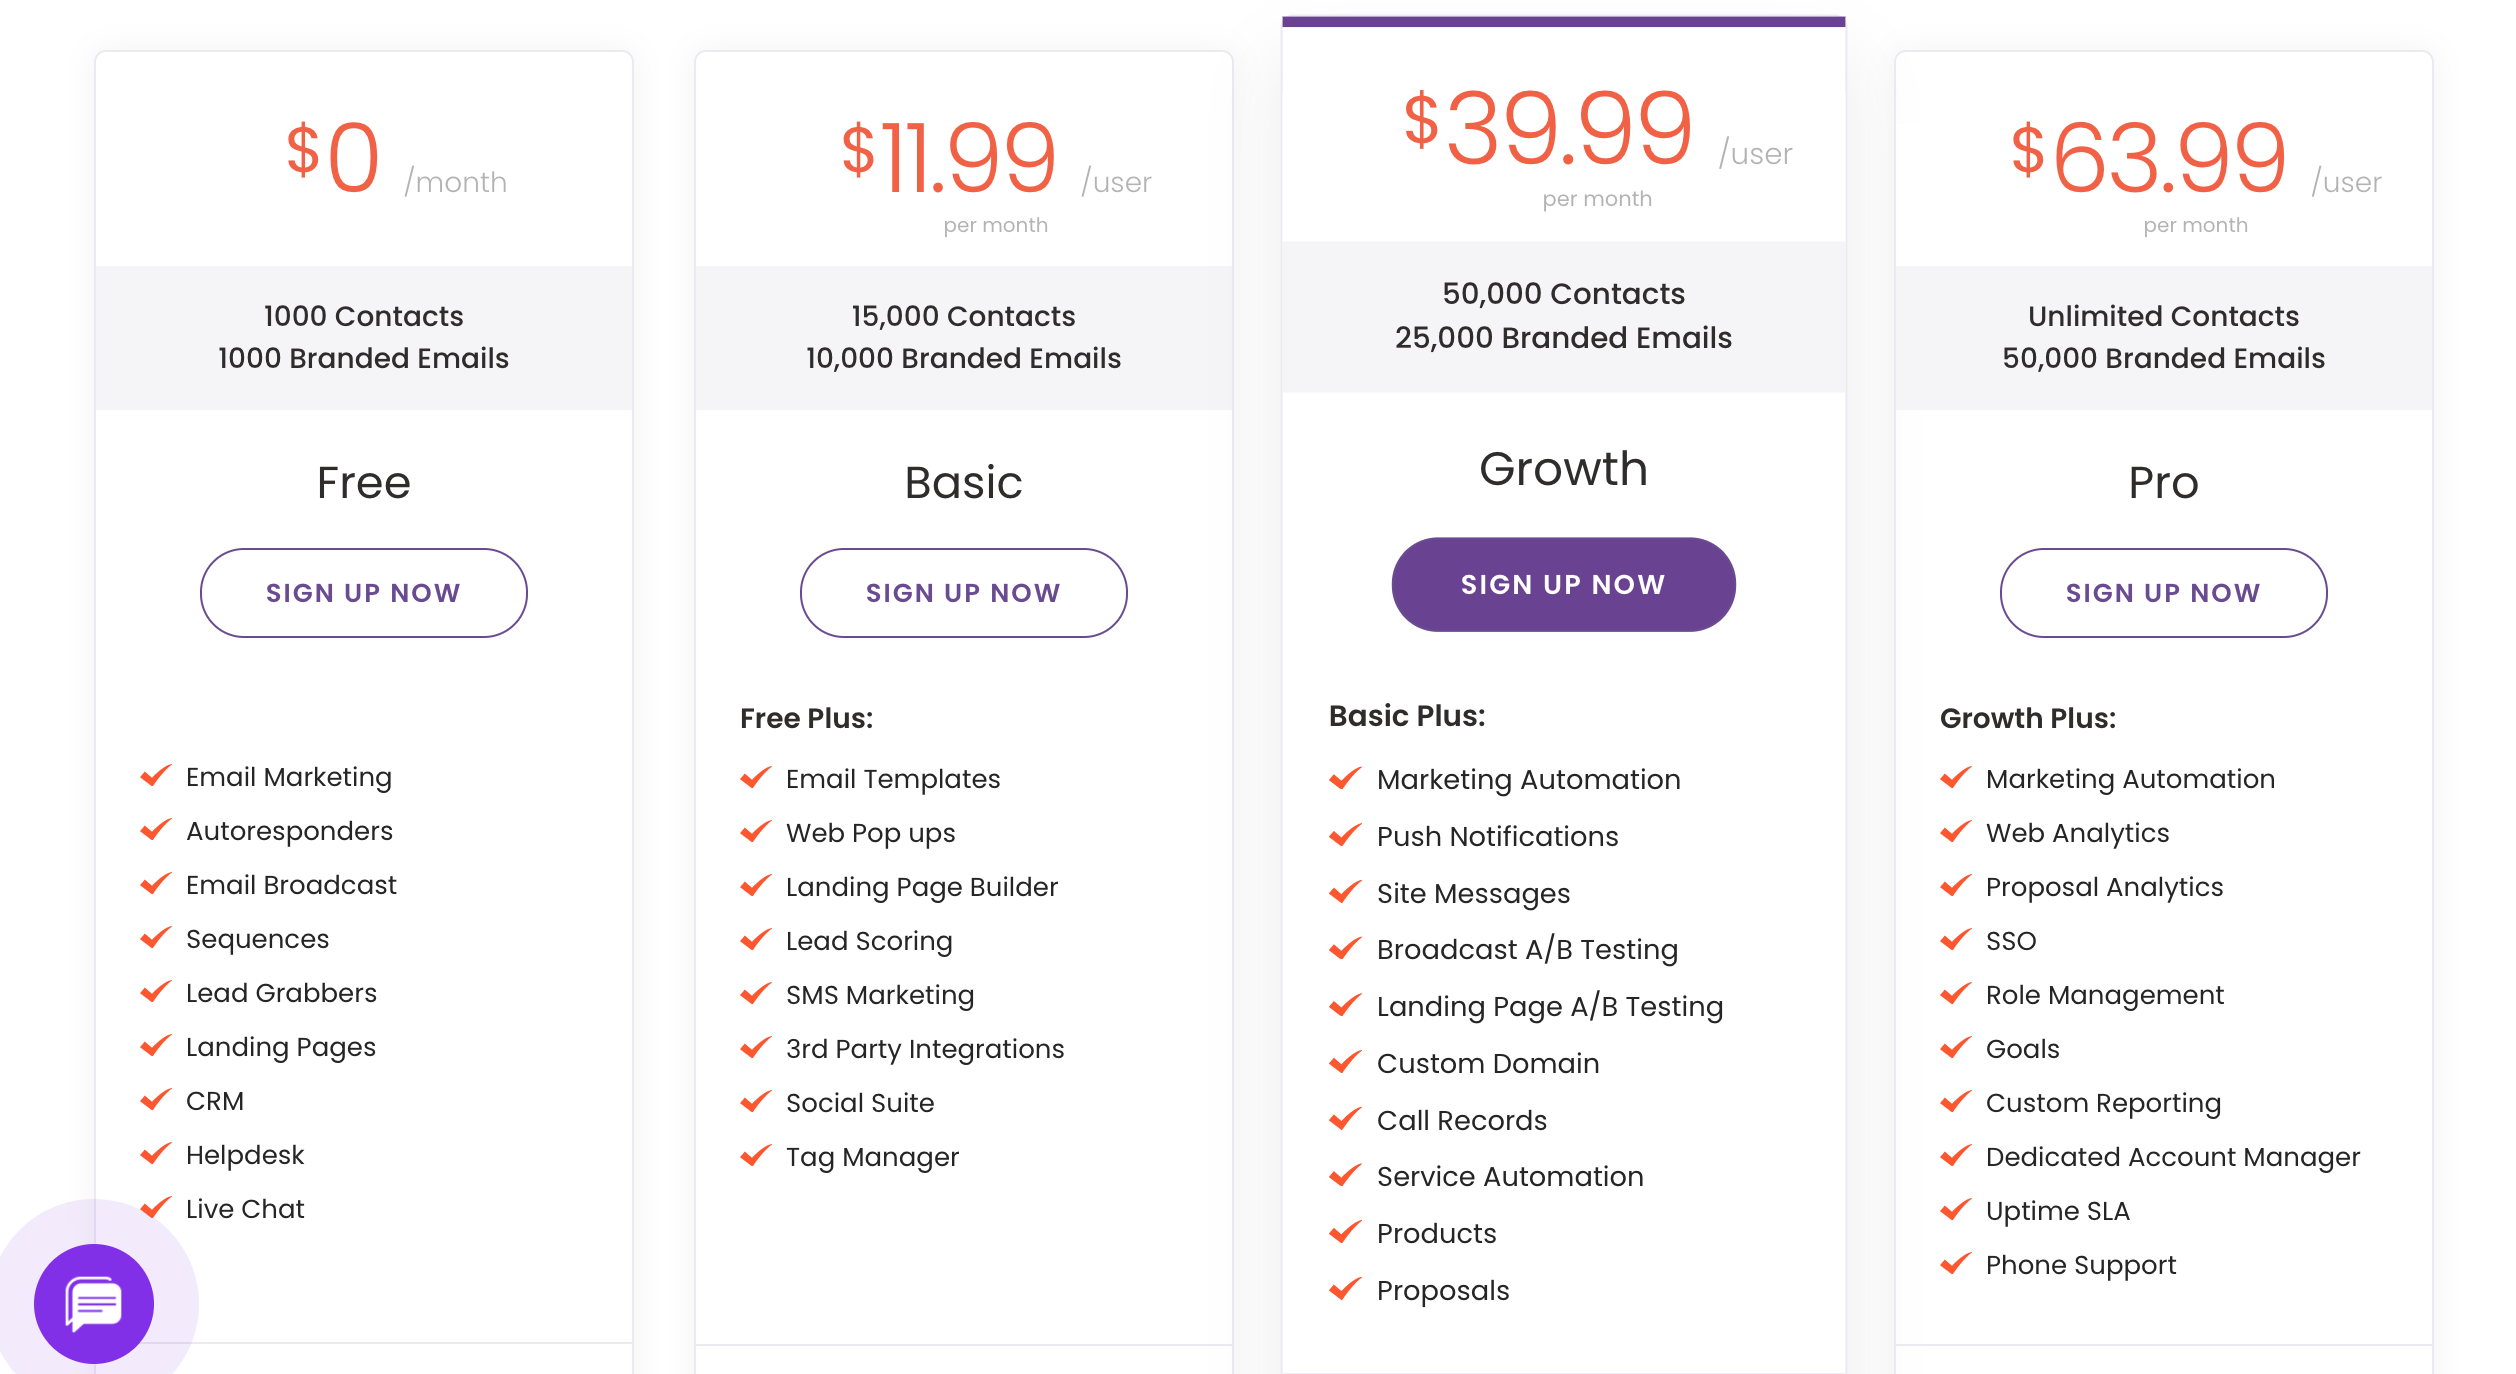Click the Marketing Automation item under Basic Plus
This screenshot has width=2516, height=1374.
[1529, 779]
